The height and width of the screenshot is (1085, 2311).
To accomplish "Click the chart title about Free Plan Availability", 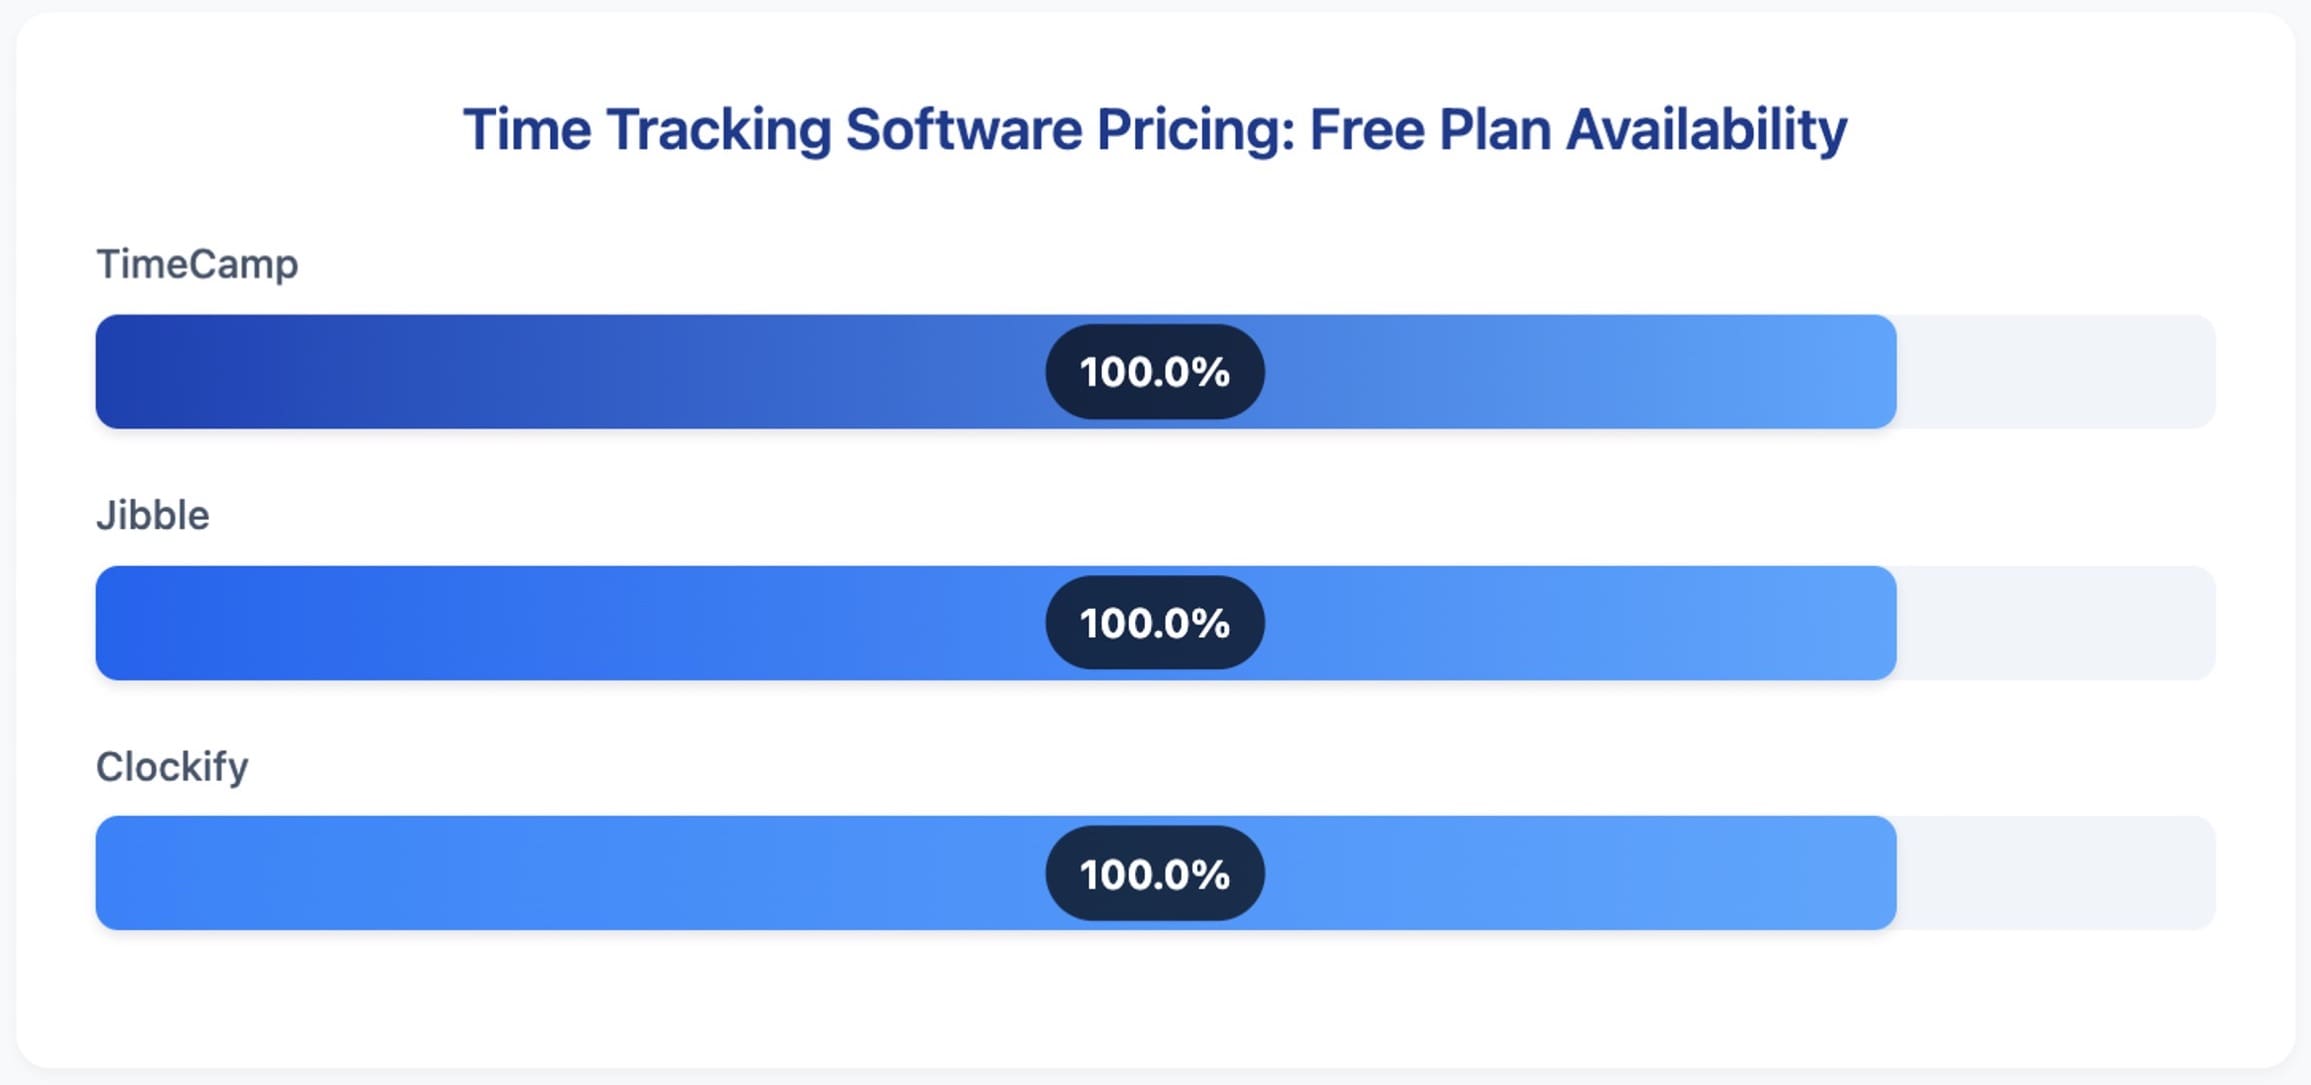I will tap(1155, 130).
